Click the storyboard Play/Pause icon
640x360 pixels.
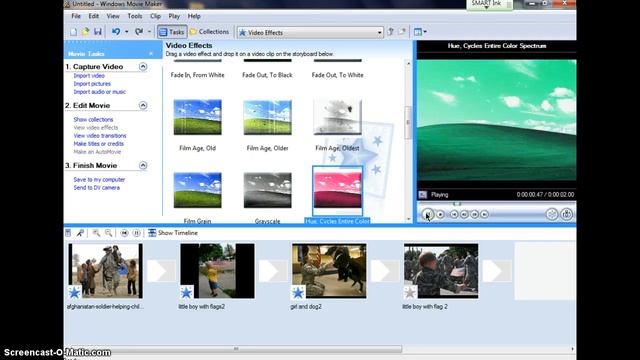pos(136,233)
